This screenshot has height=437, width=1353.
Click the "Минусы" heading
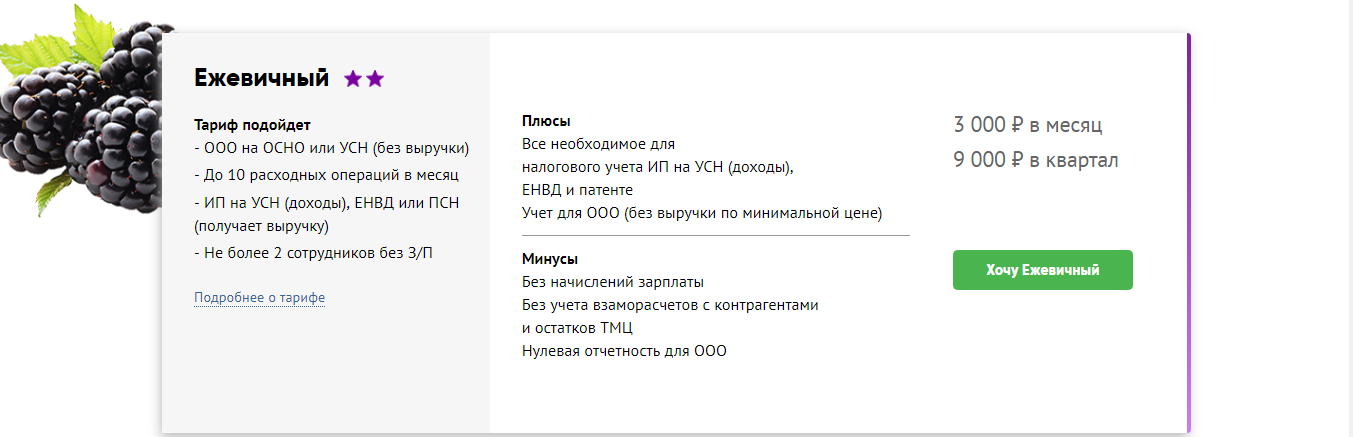tap(550, 259)
